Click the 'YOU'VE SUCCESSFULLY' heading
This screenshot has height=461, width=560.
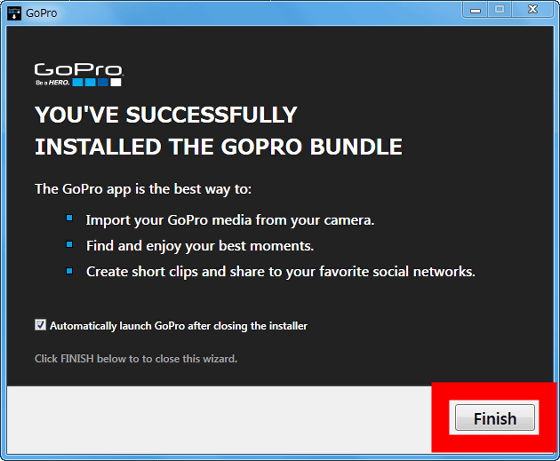pos(166,115)
